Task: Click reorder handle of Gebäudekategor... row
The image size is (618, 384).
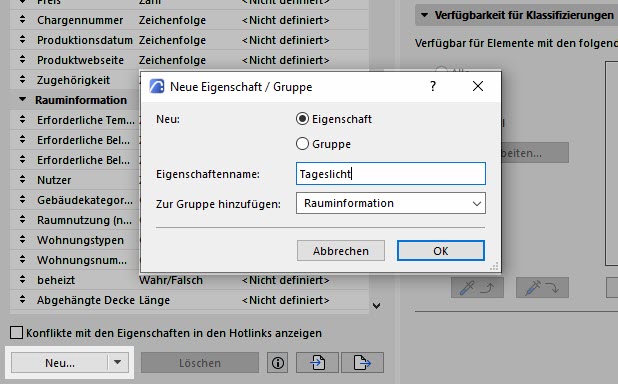Action: [x=22, y=199]
